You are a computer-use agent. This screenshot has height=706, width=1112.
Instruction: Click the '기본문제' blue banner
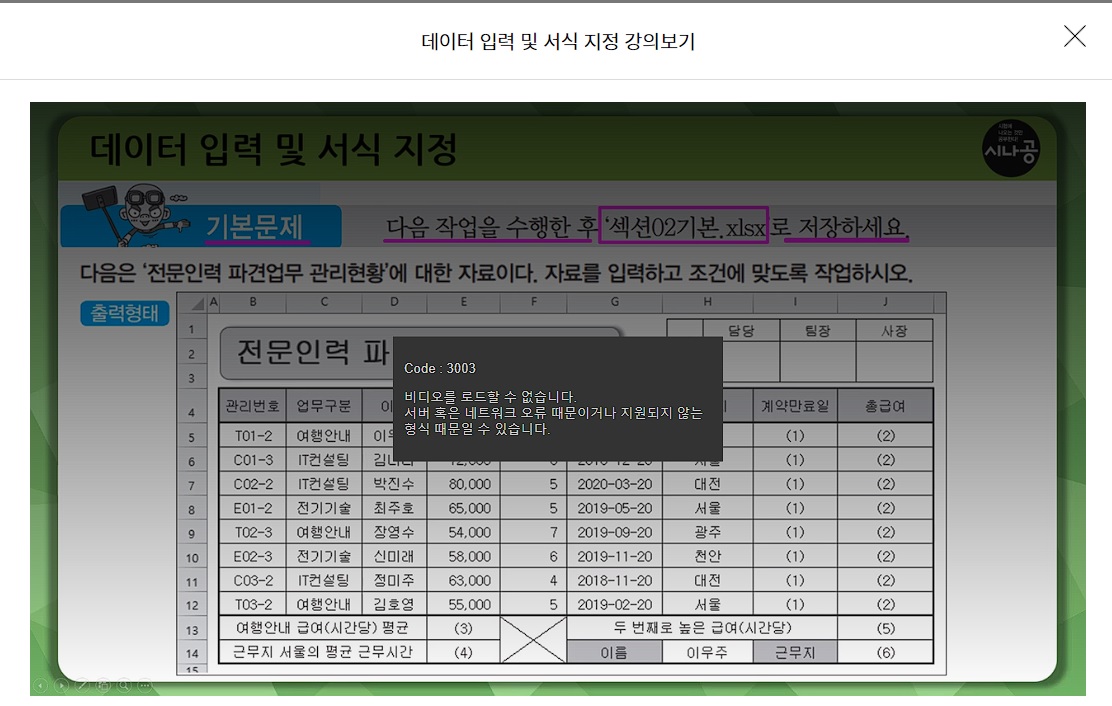point(254,227)
